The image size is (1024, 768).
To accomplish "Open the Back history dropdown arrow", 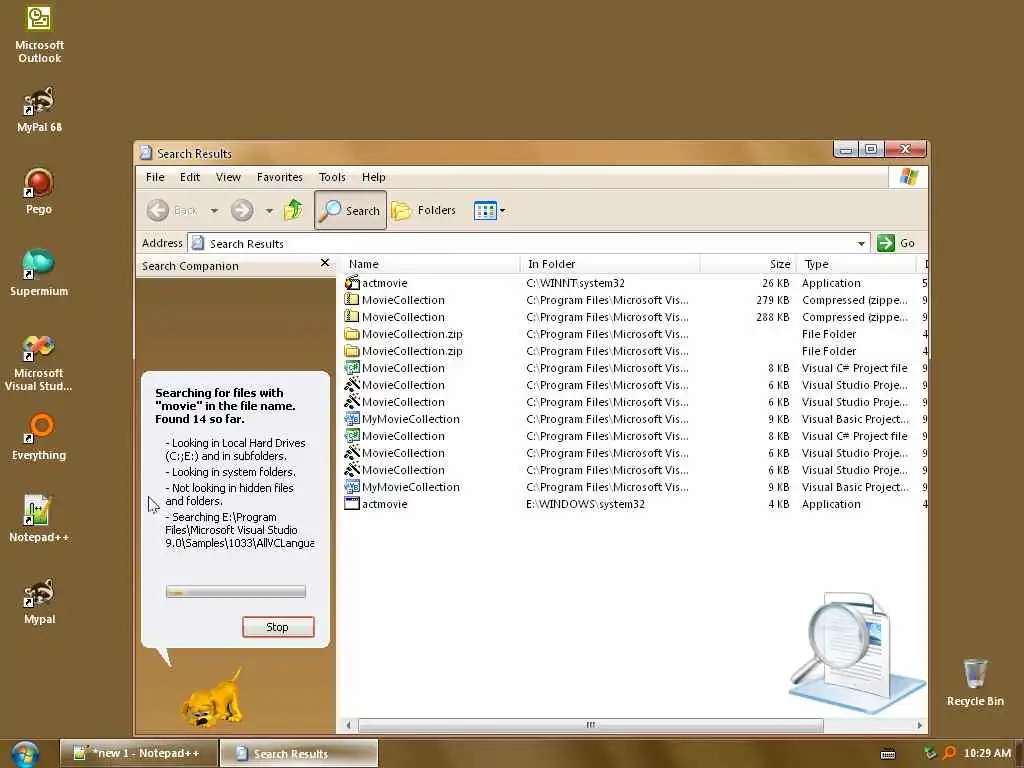I will tap(214, 210).
